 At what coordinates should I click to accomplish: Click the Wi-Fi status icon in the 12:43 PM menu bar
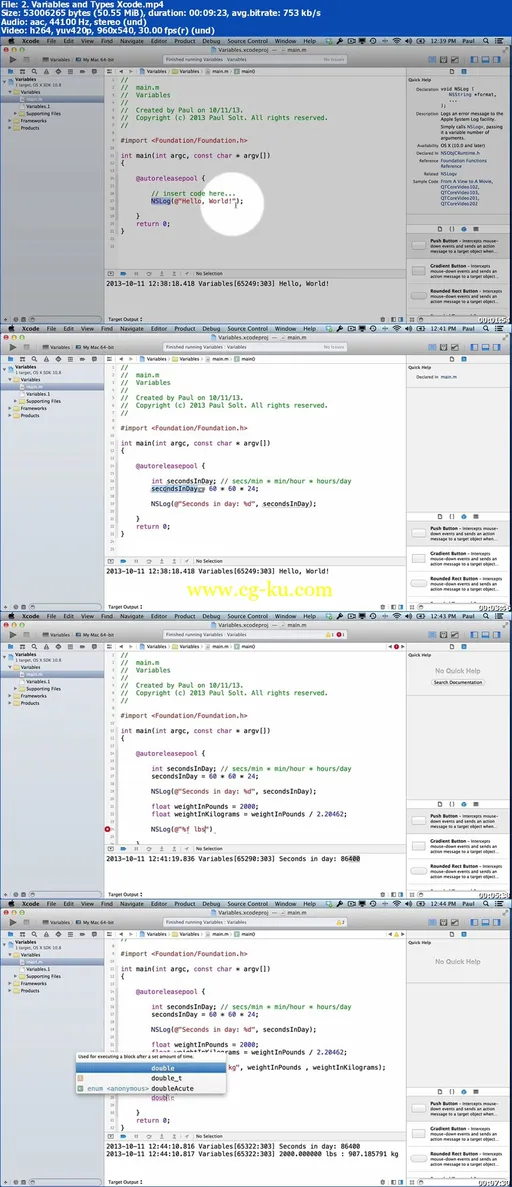tap(396, 616)
